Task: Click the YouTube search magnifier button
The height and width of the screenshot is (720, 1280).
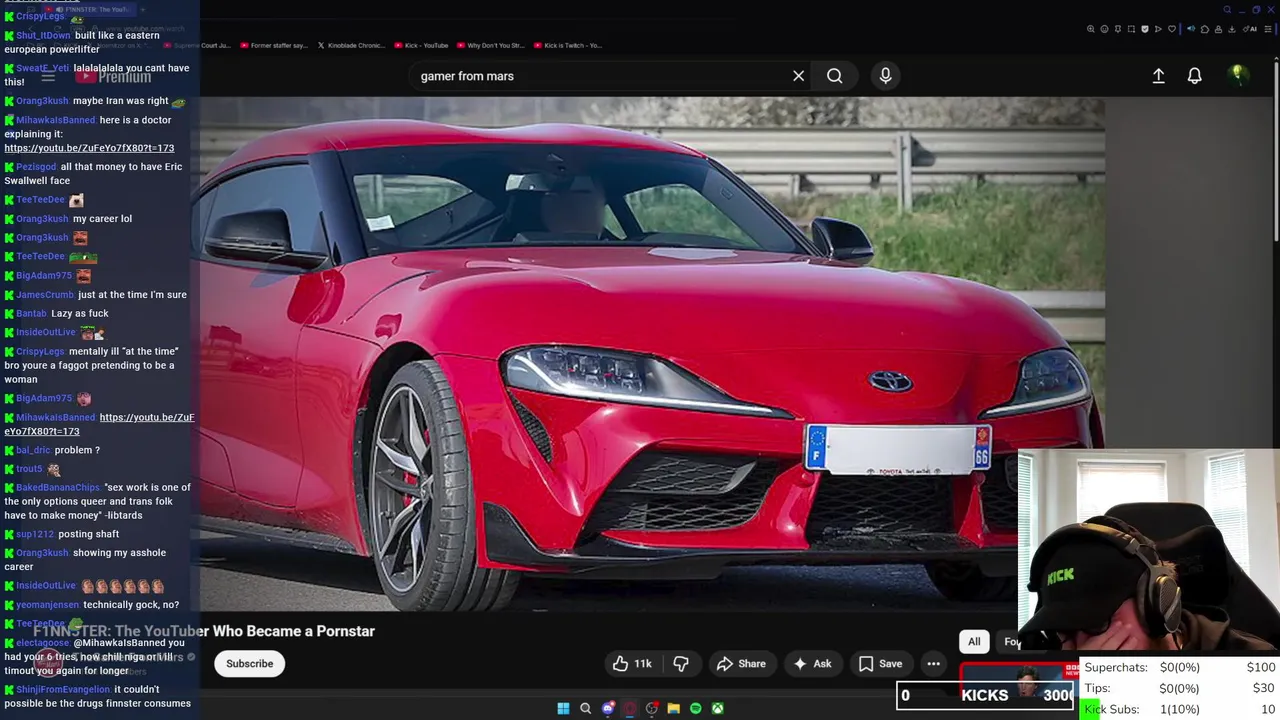Action: 834,76
